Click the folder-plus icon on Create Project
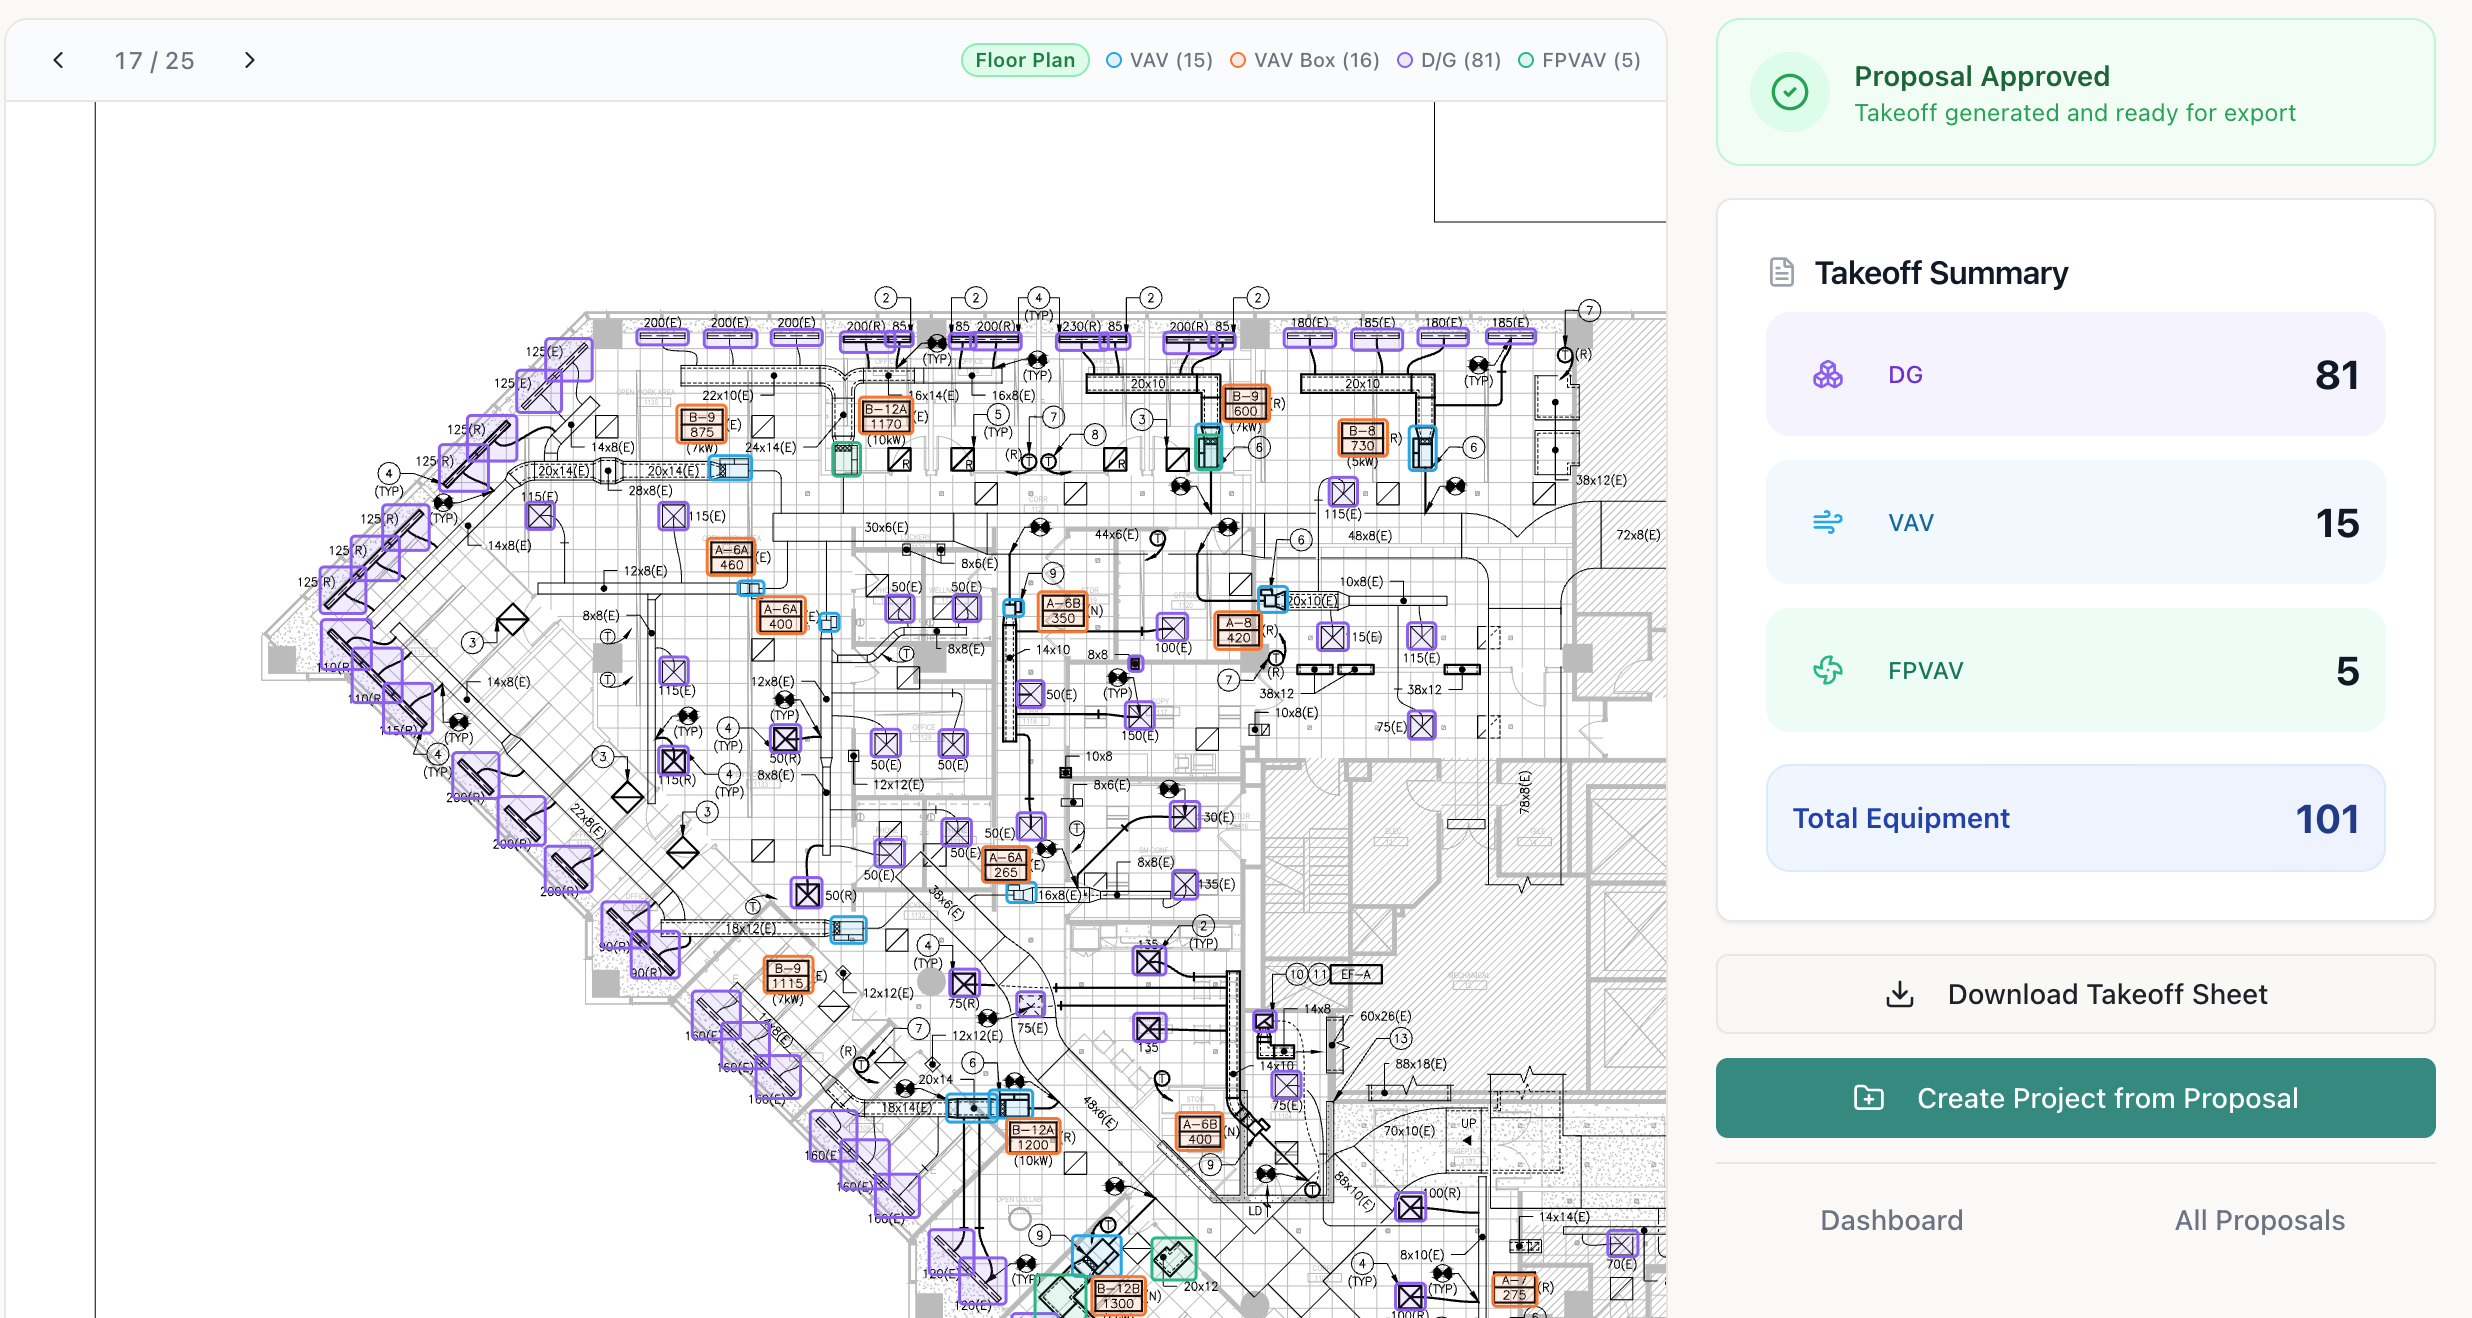The image size is (2472, 1318). click(x=1868, y=1098)
